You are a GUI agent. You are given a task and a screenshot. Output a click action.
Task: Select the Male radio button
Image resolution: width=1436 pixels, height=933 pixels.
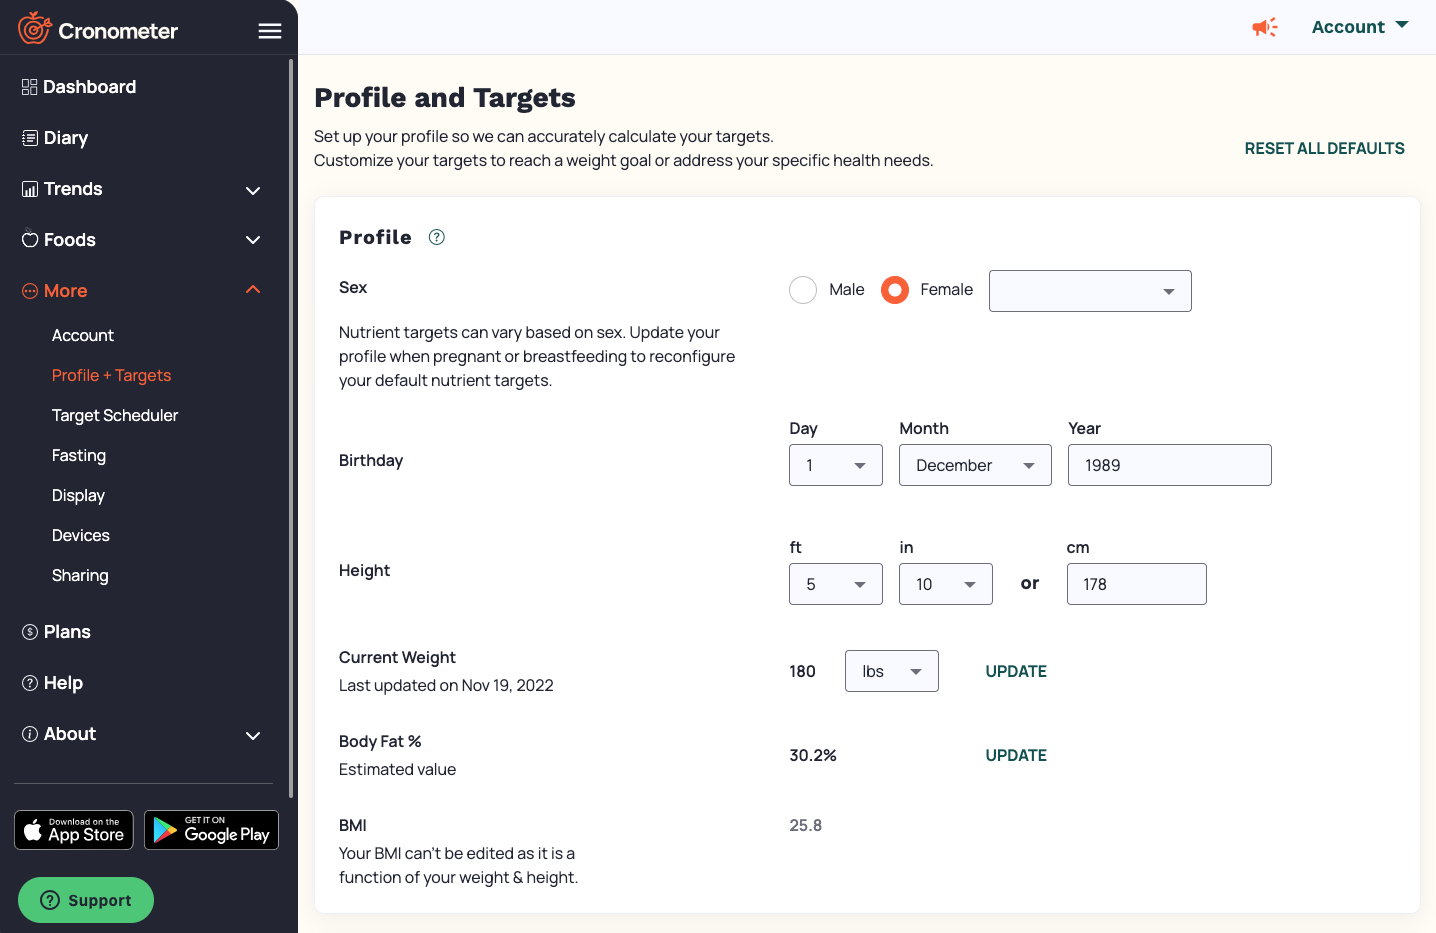pyautogui.click(x=803, y=290)
